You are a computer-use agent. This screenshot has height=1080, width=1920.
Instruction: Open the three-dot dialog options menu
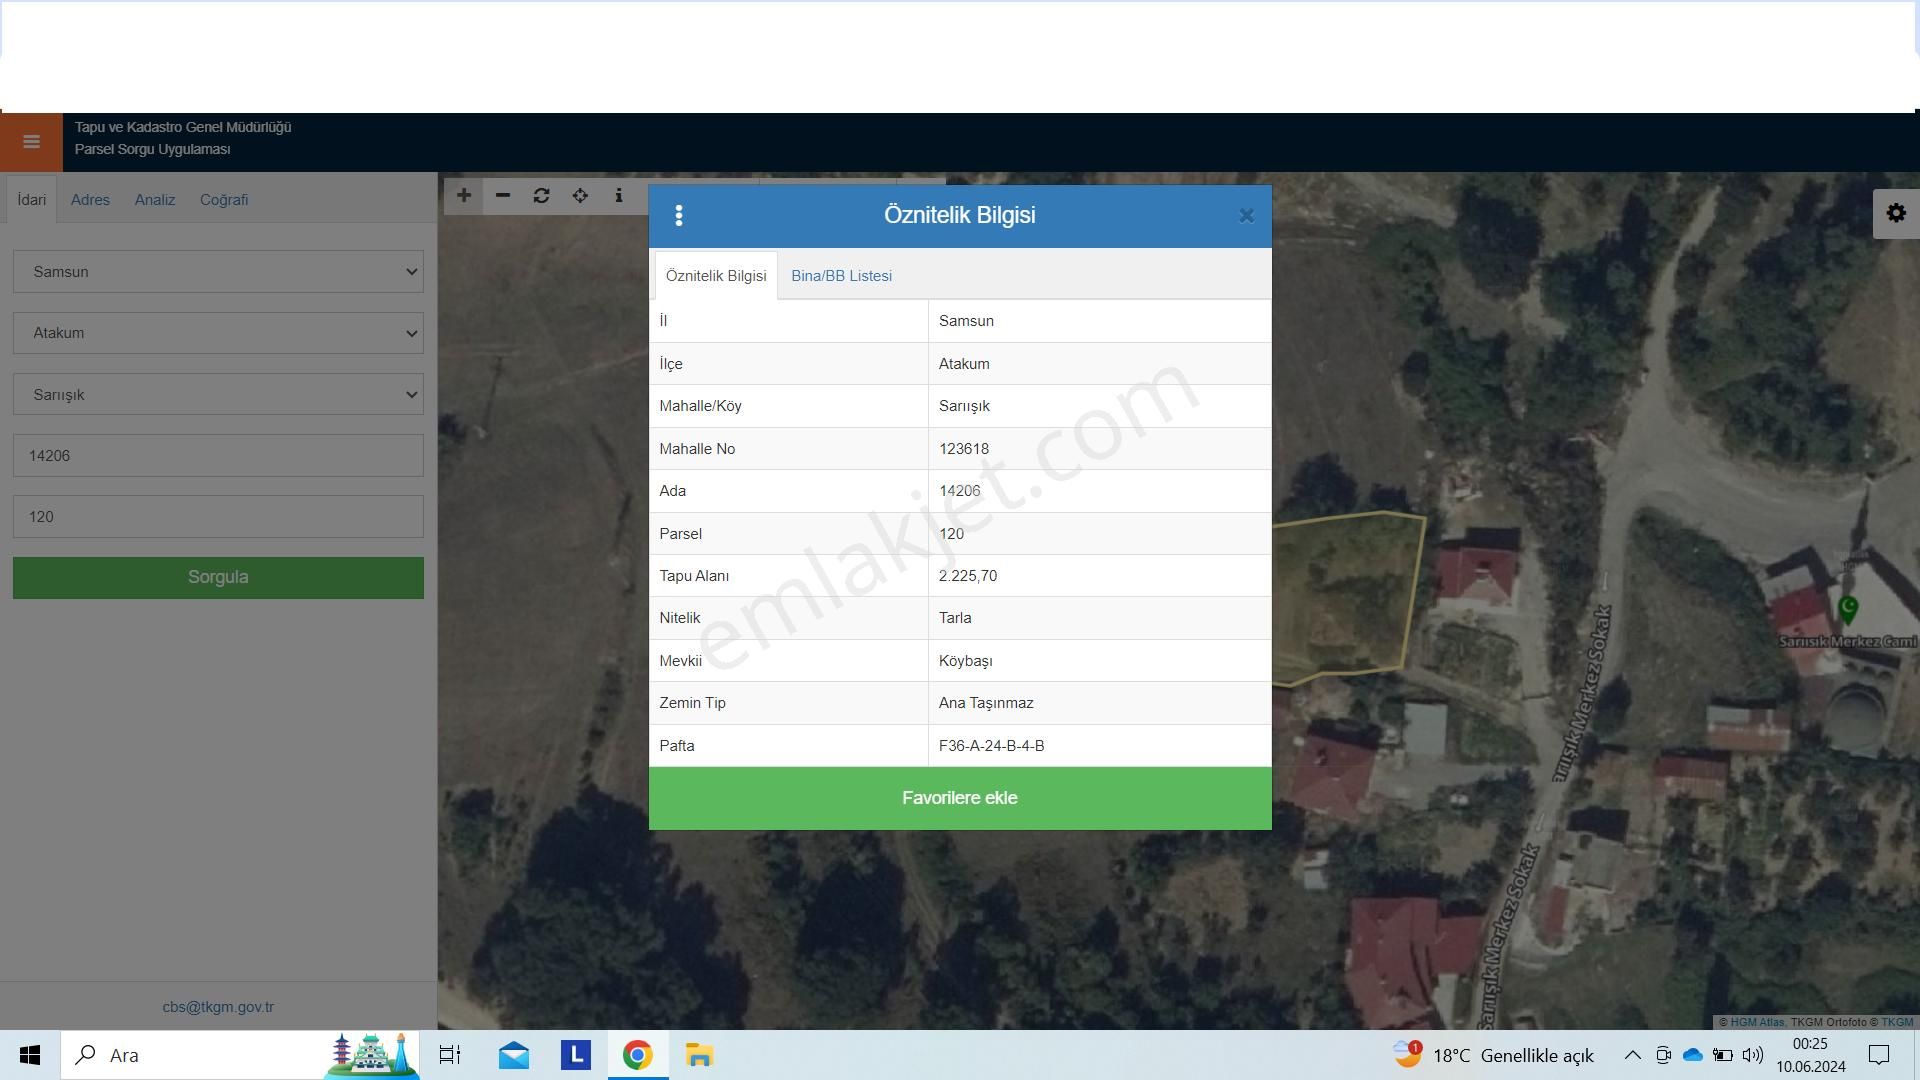pyautogui.click(x=679, y=216)
